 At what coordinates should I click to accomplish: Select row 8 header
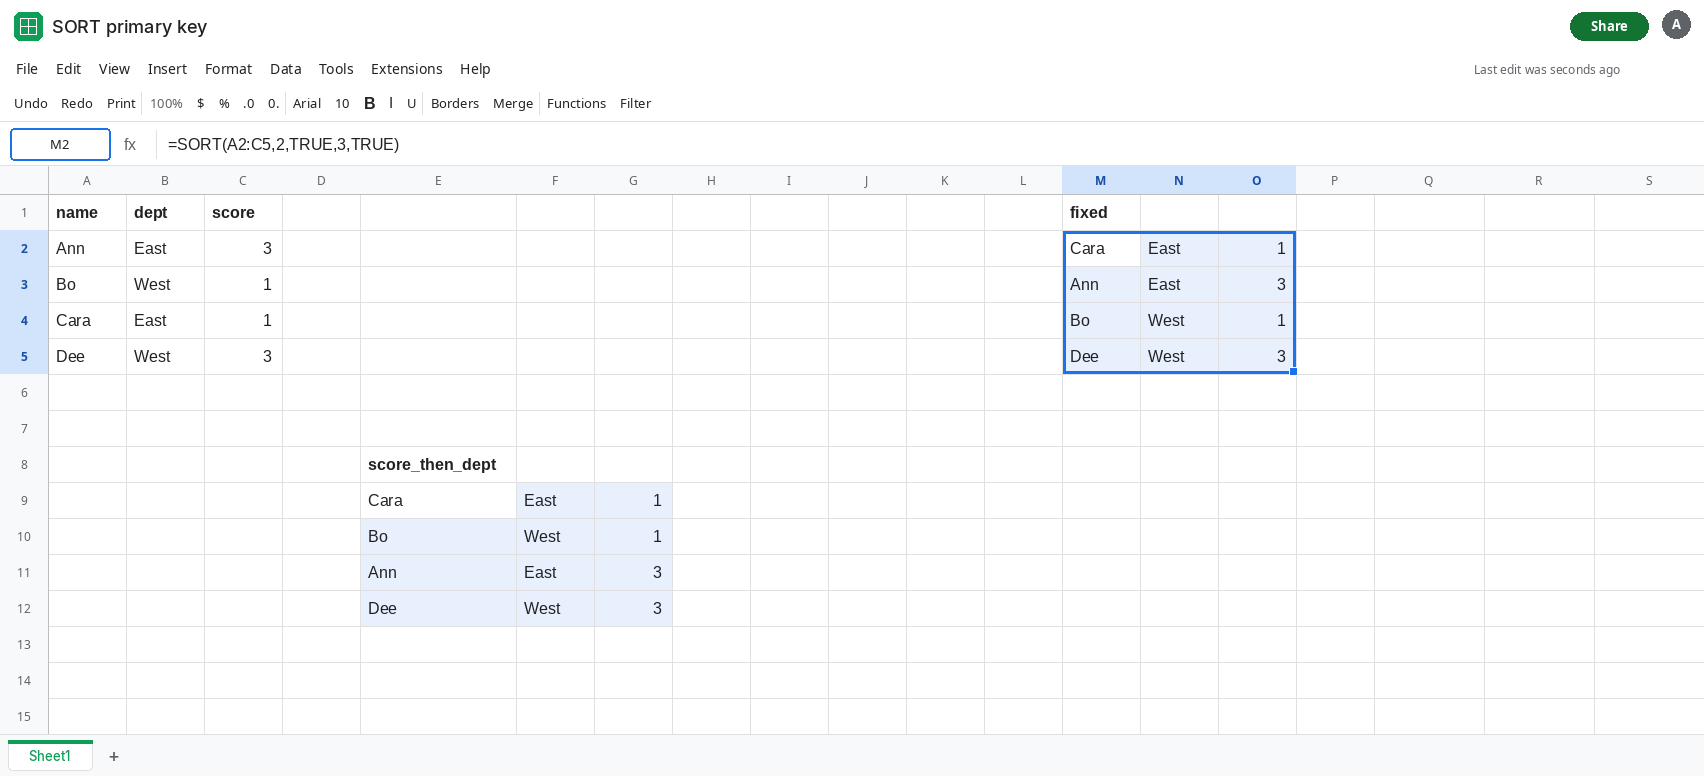tap(24, 465)
